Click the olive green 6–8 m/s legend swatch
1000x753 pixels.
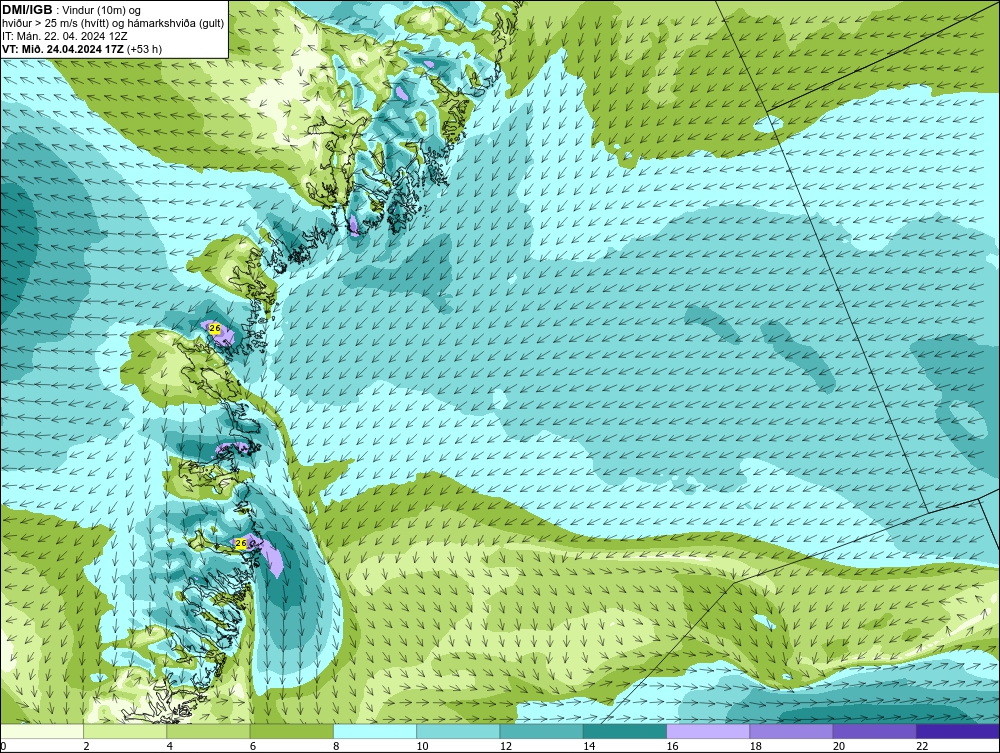(291, 731)
